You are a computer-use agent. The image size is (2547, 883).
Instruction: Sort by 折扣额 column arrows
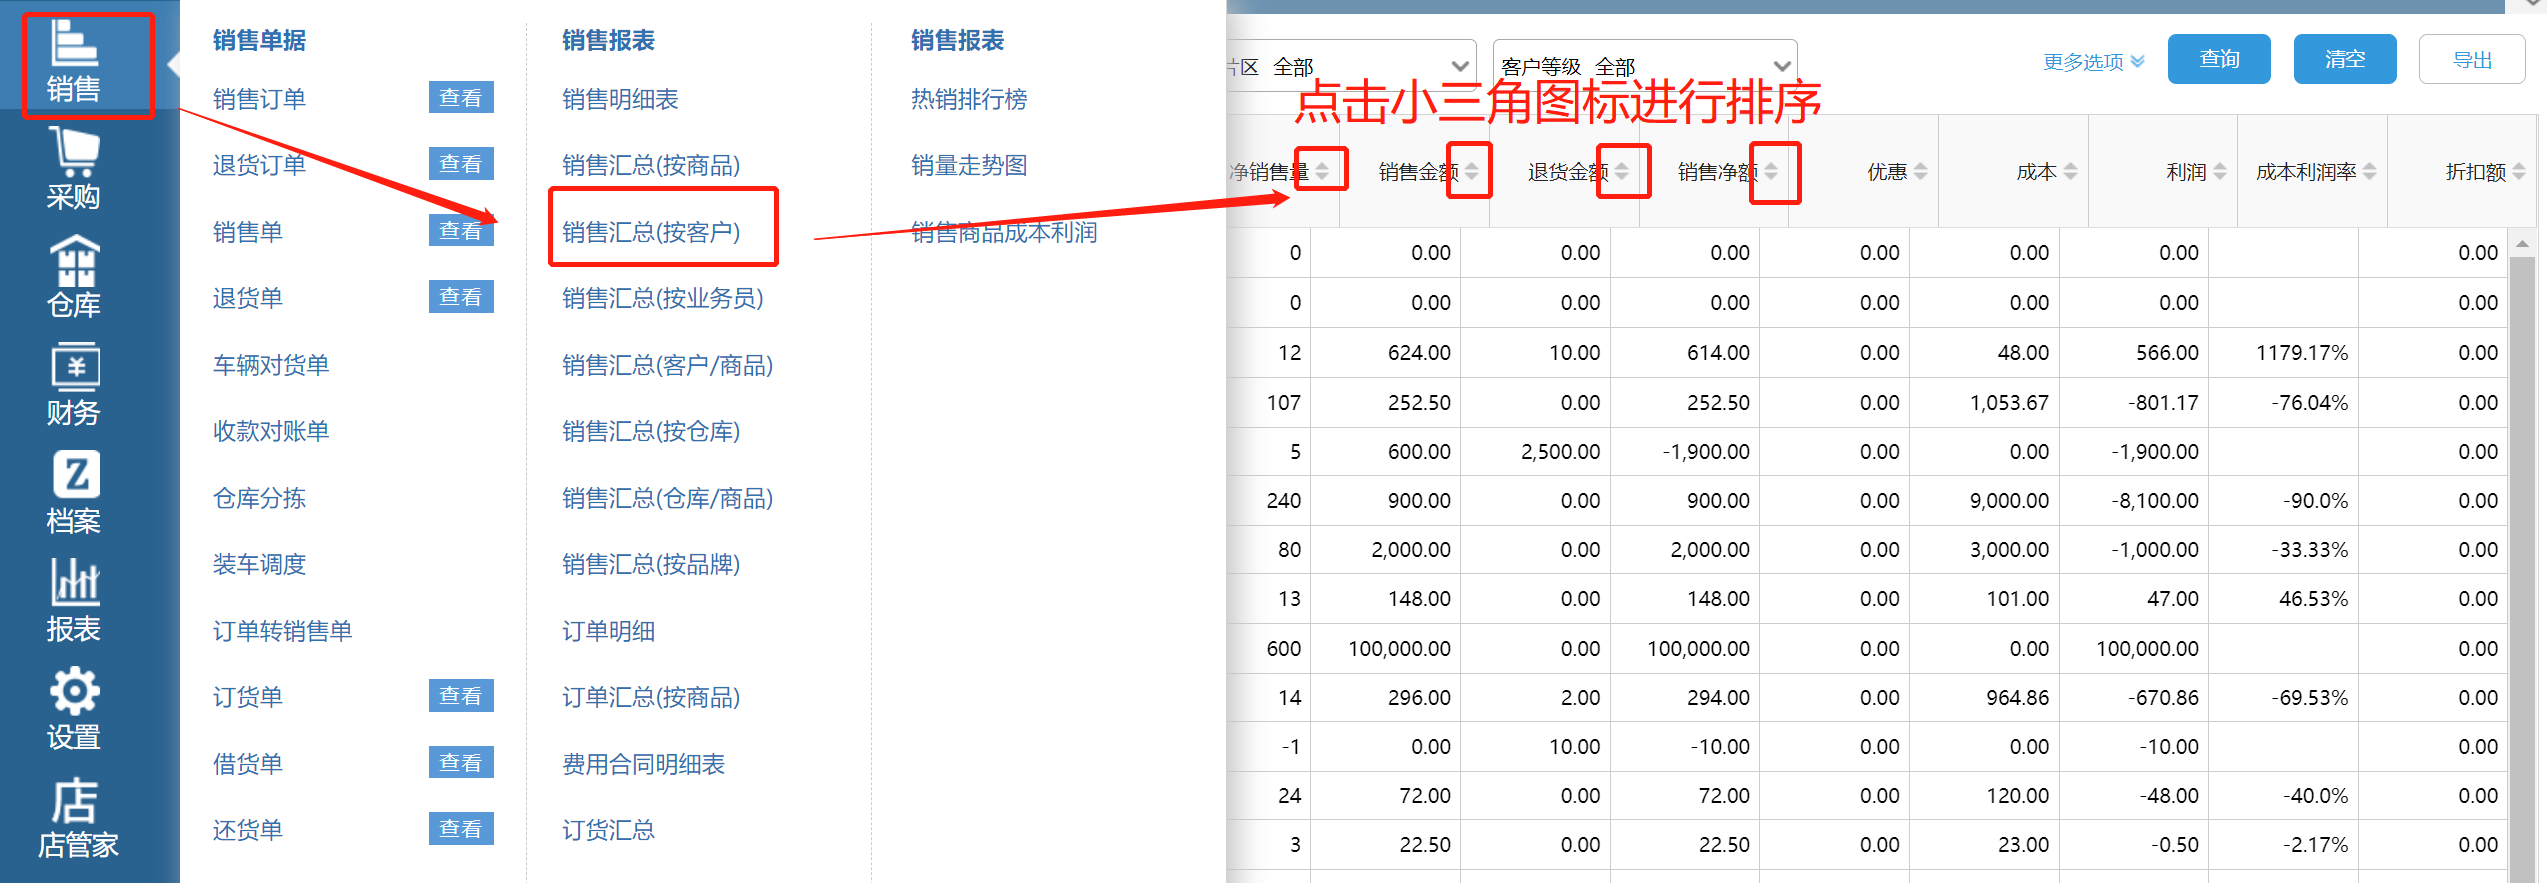pos(2519,172)
